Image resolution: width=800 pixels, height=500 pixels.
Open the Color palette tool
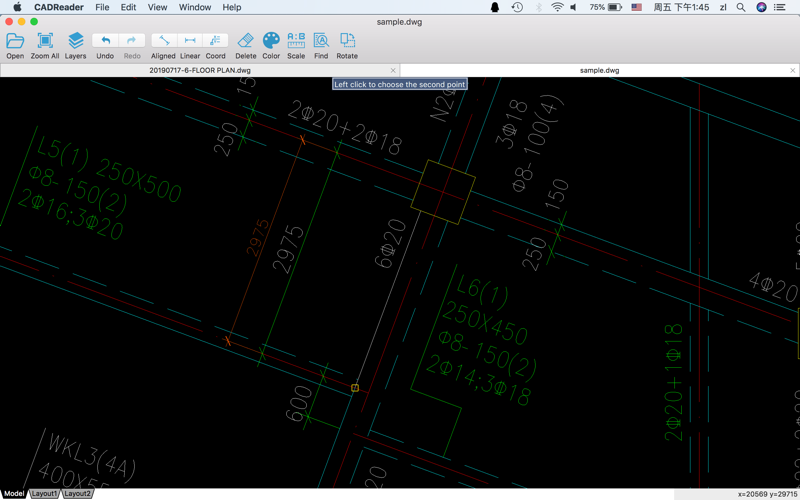pyautogui.click(x=271, y=45)
